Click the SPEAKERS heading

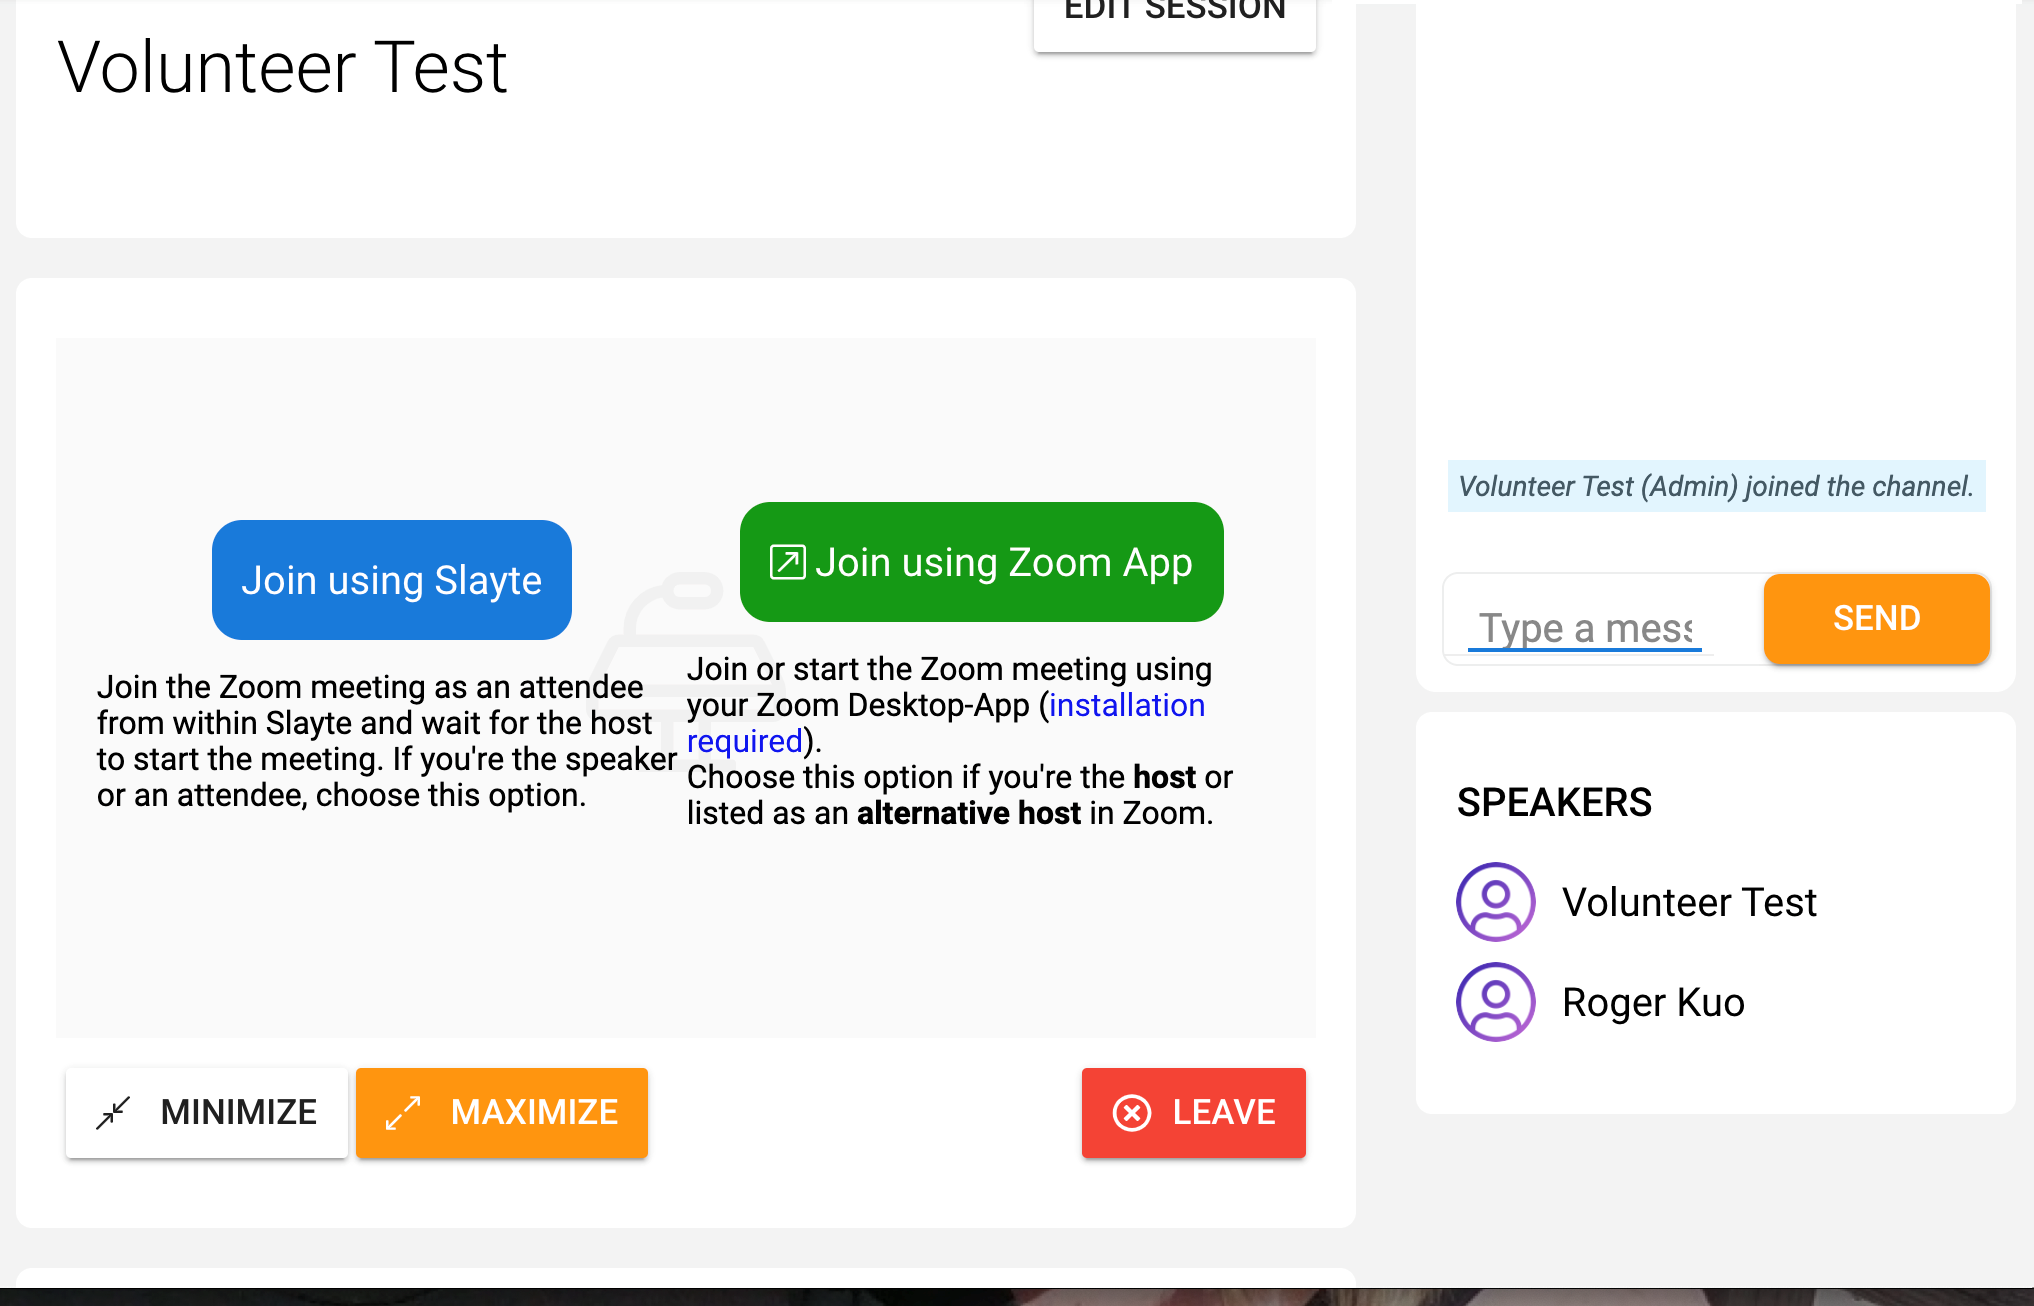(x=1554, y=802)
